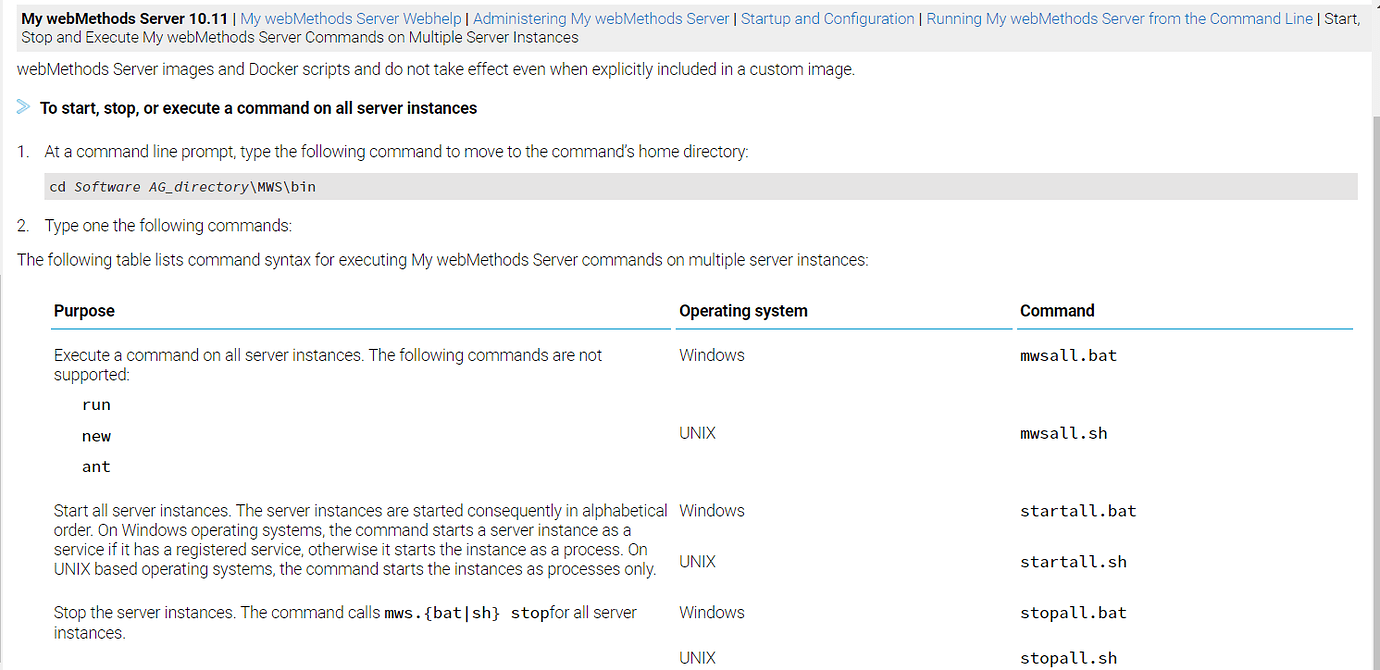Click the stopall.sh command entry

coord(1068,658)
